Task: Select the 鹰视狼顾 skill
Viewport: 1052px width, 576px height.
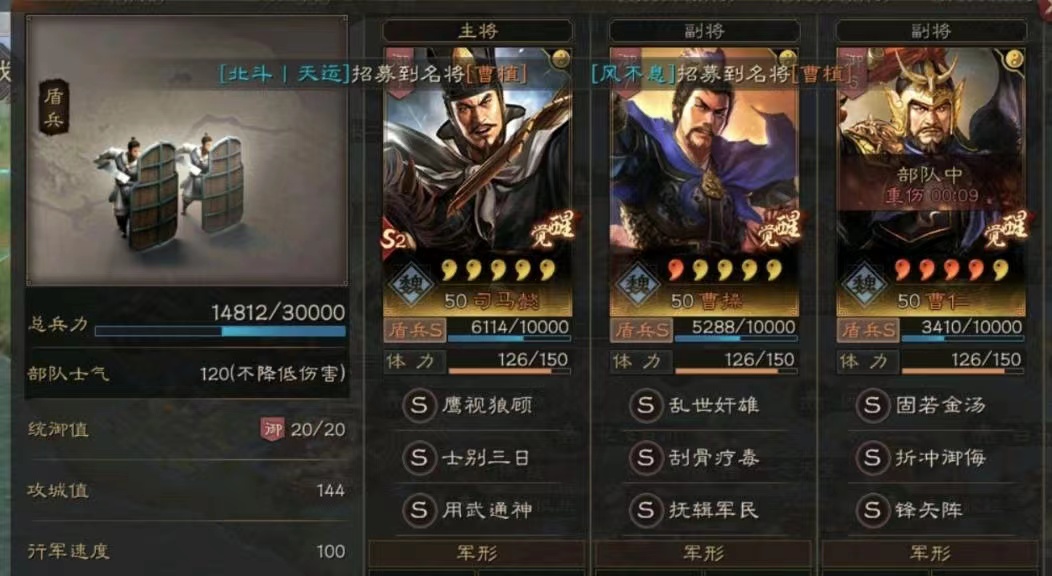Action: point(468,405)
